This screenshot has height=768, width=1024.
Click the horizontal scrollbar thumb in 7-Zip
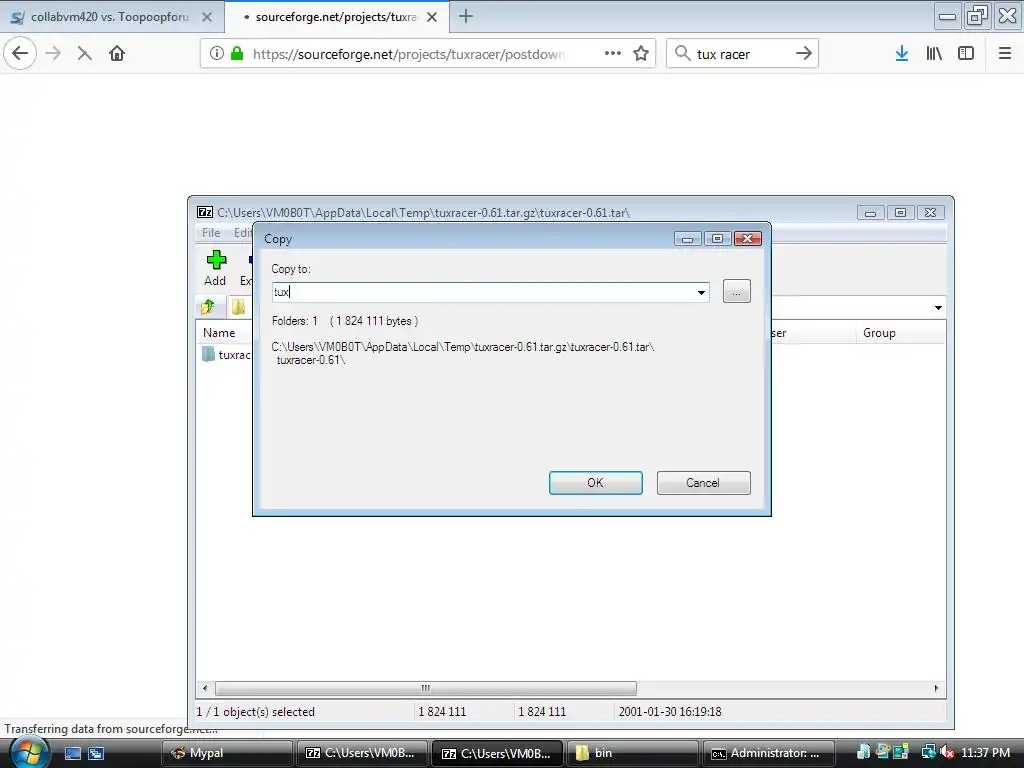click(x=426, y=688)
